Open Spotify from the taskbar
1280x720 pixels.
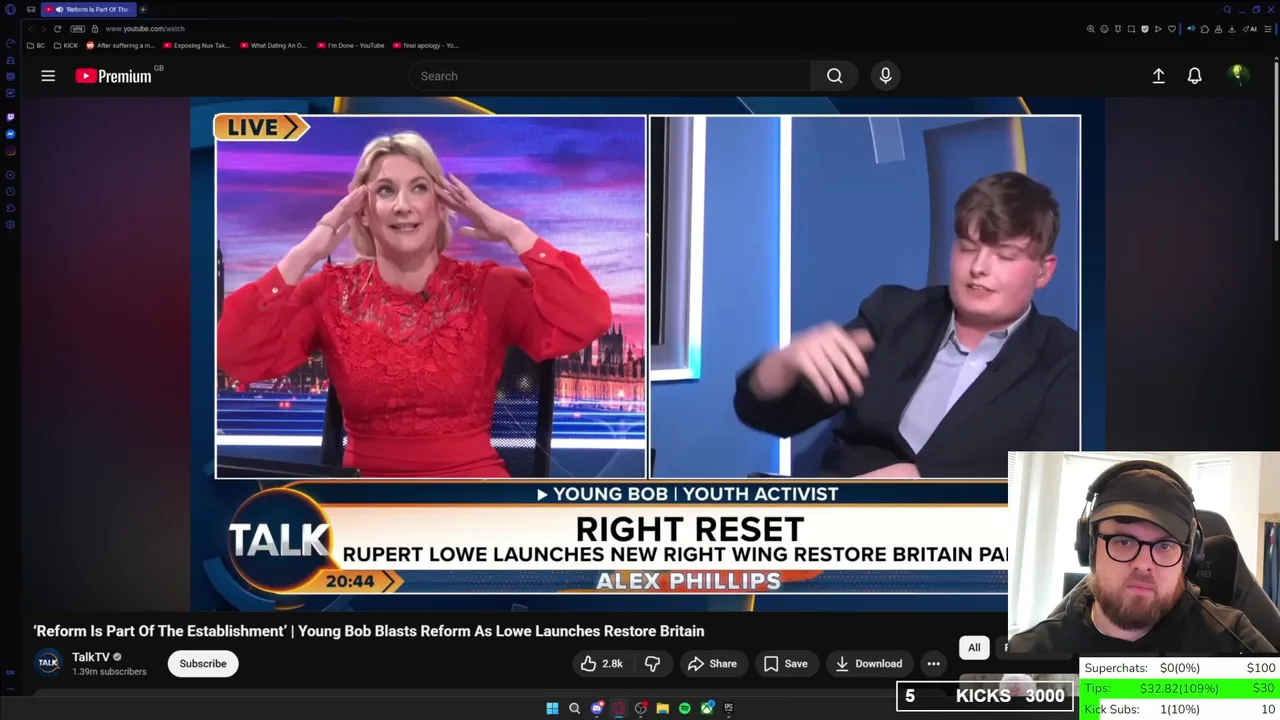click(x=685, y=708)
